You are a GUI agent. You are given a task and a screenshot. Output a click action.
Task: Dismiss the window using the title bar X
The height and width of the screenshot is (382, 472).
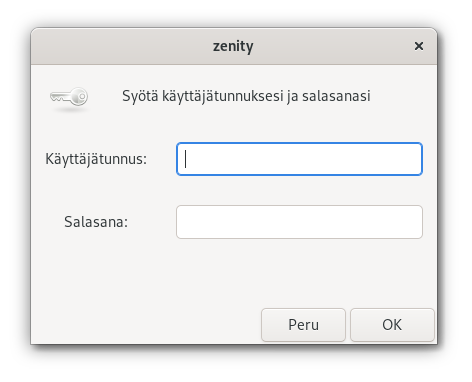(x=419, y=46)
